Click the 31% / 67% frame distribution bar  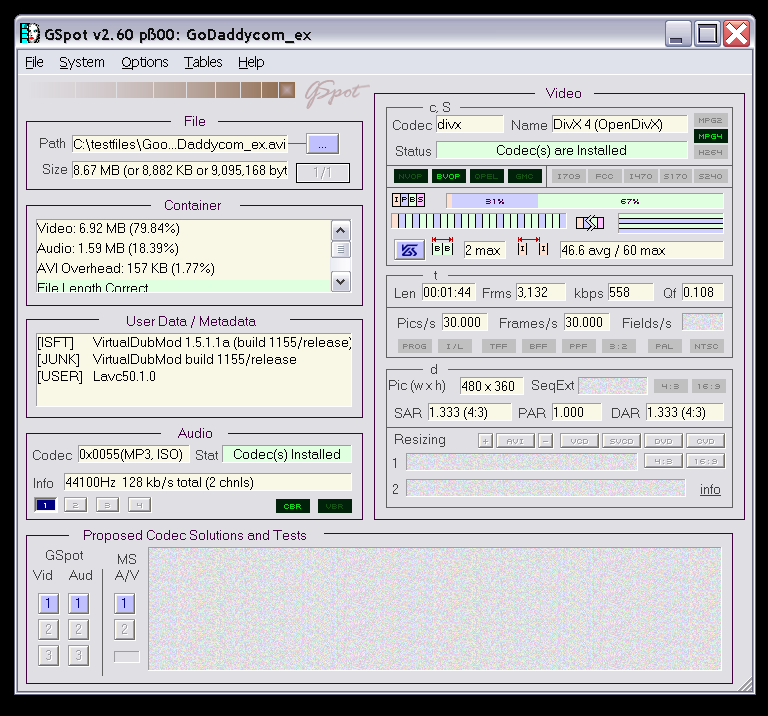coord(585,201)
